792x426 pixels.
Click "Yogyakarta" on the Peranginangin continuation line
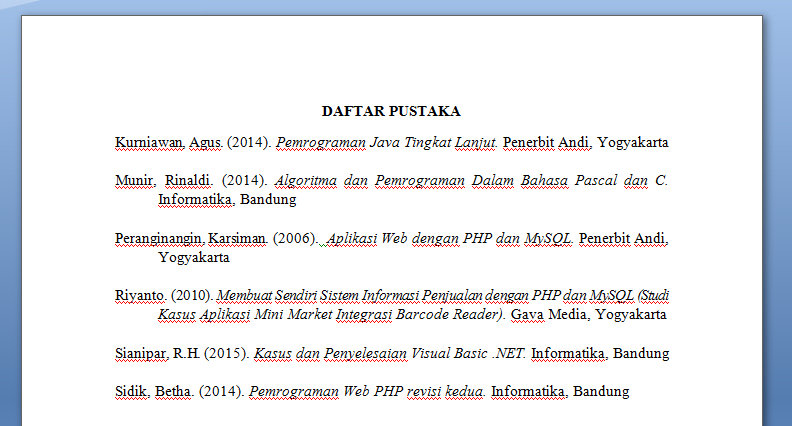tap(193, 257)
